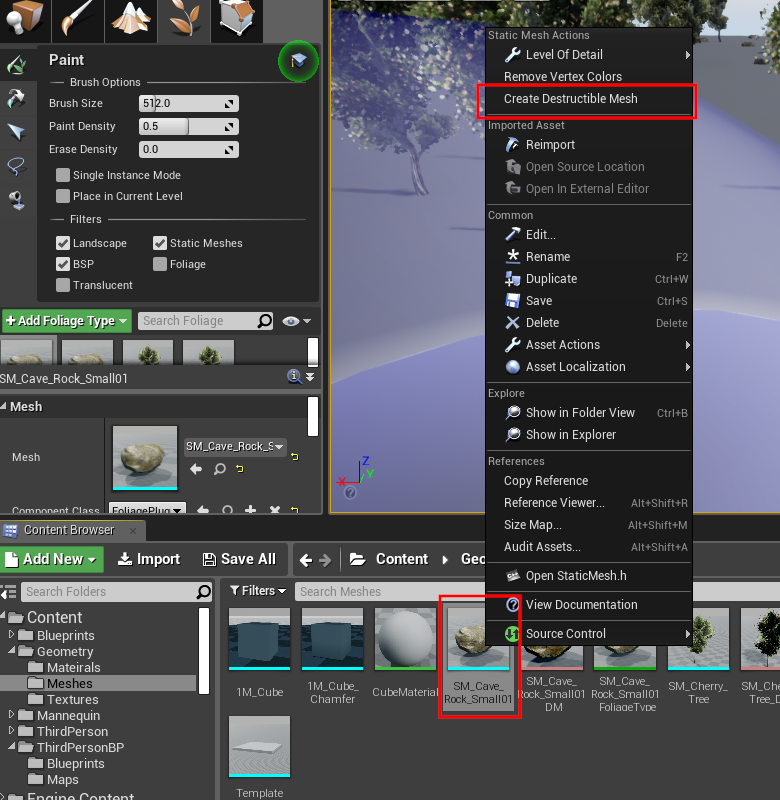This screenshot has height=800, width=780.
Task: Toggle the sources panel icon
Action: tap(9, 592)
